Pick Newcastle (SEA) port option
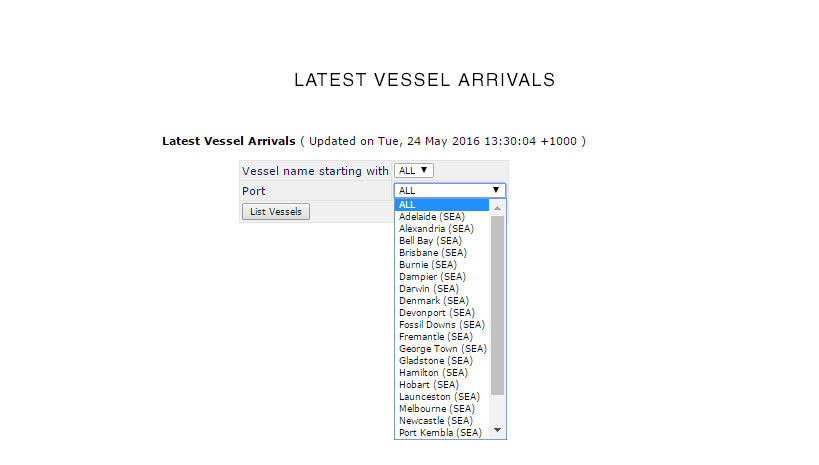Viewport: 819px width, 465px height. point(436,420)
